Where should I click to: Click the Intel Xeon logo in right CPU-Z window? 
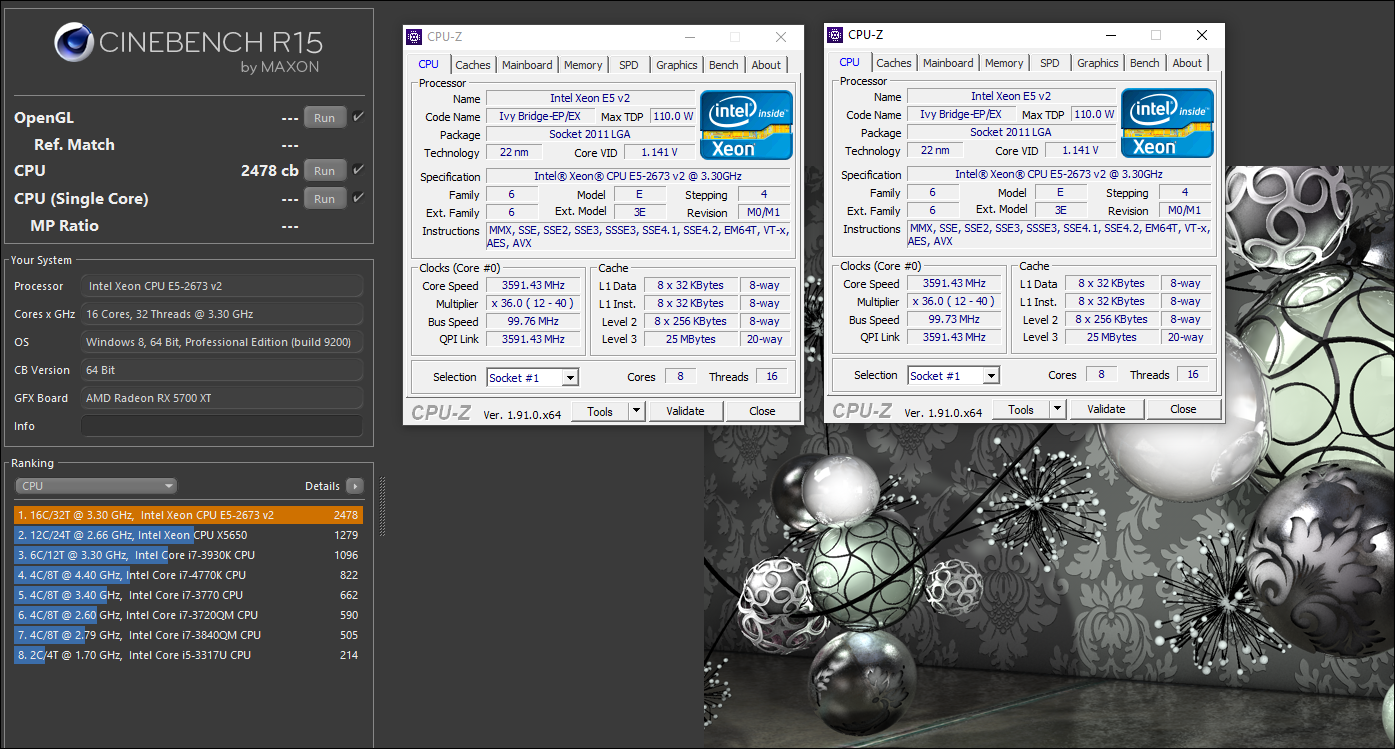[x=1167, y=123]
